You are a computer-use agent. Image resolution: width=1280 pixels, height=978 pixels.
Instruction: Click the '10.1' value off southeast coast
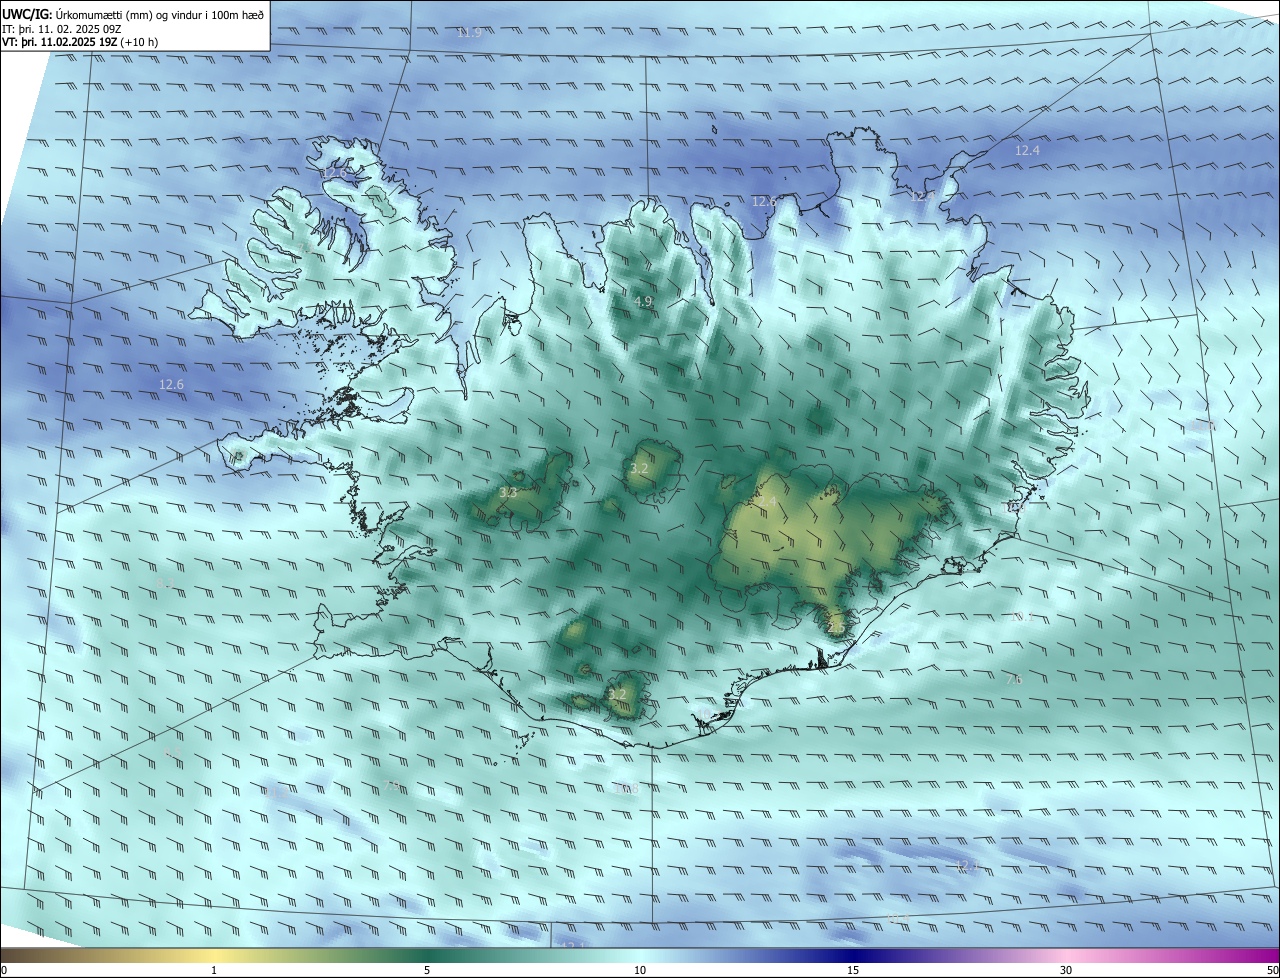pyautogui.click(x=1021, y=617)
